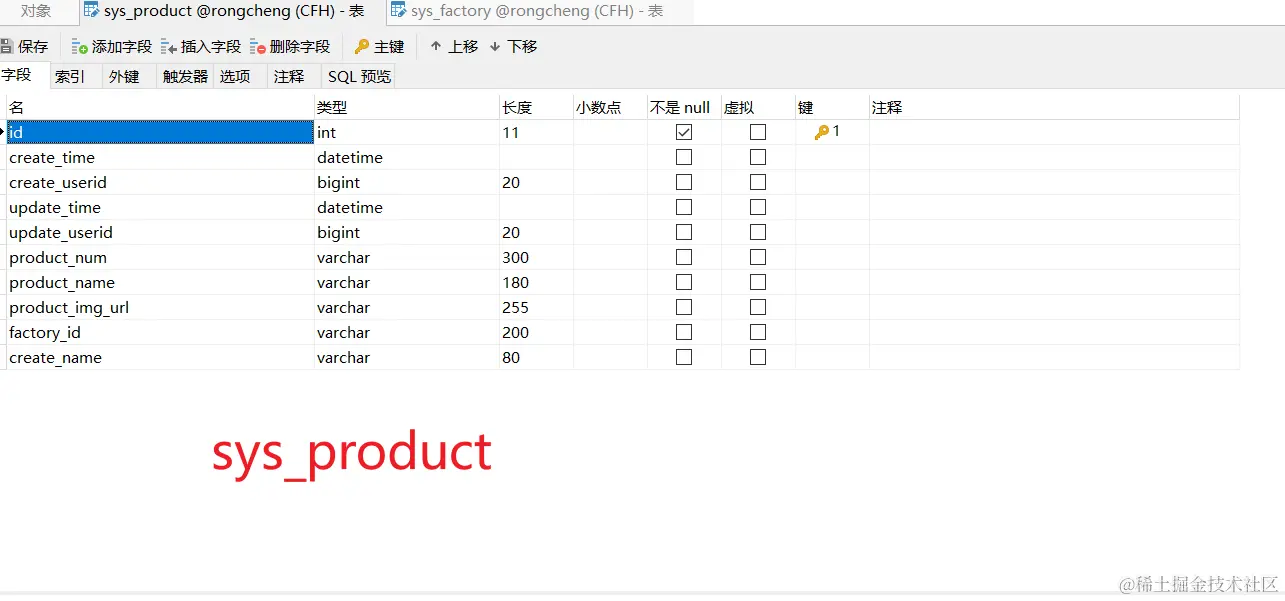Viewport: 1285px width, 601px height.
Task: Click the Move Up (上移) arrow icon
Action: coord(436,46)
